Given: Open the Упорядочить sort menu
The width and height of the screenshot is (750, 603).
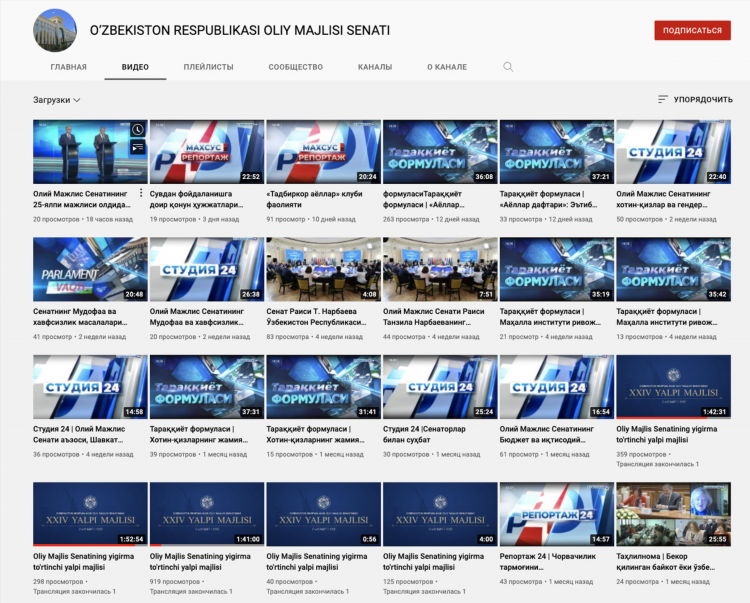Looking at the screenshot, I should click(x=695, y=99).
